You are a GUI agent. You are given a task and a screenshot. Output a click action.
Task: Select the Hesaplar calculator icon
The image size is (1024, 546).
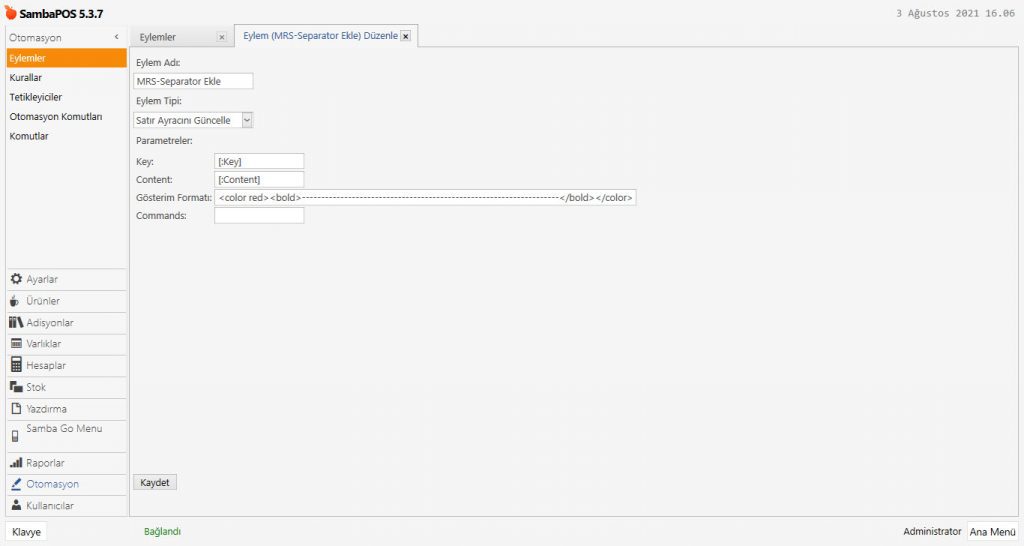point(16,366)
